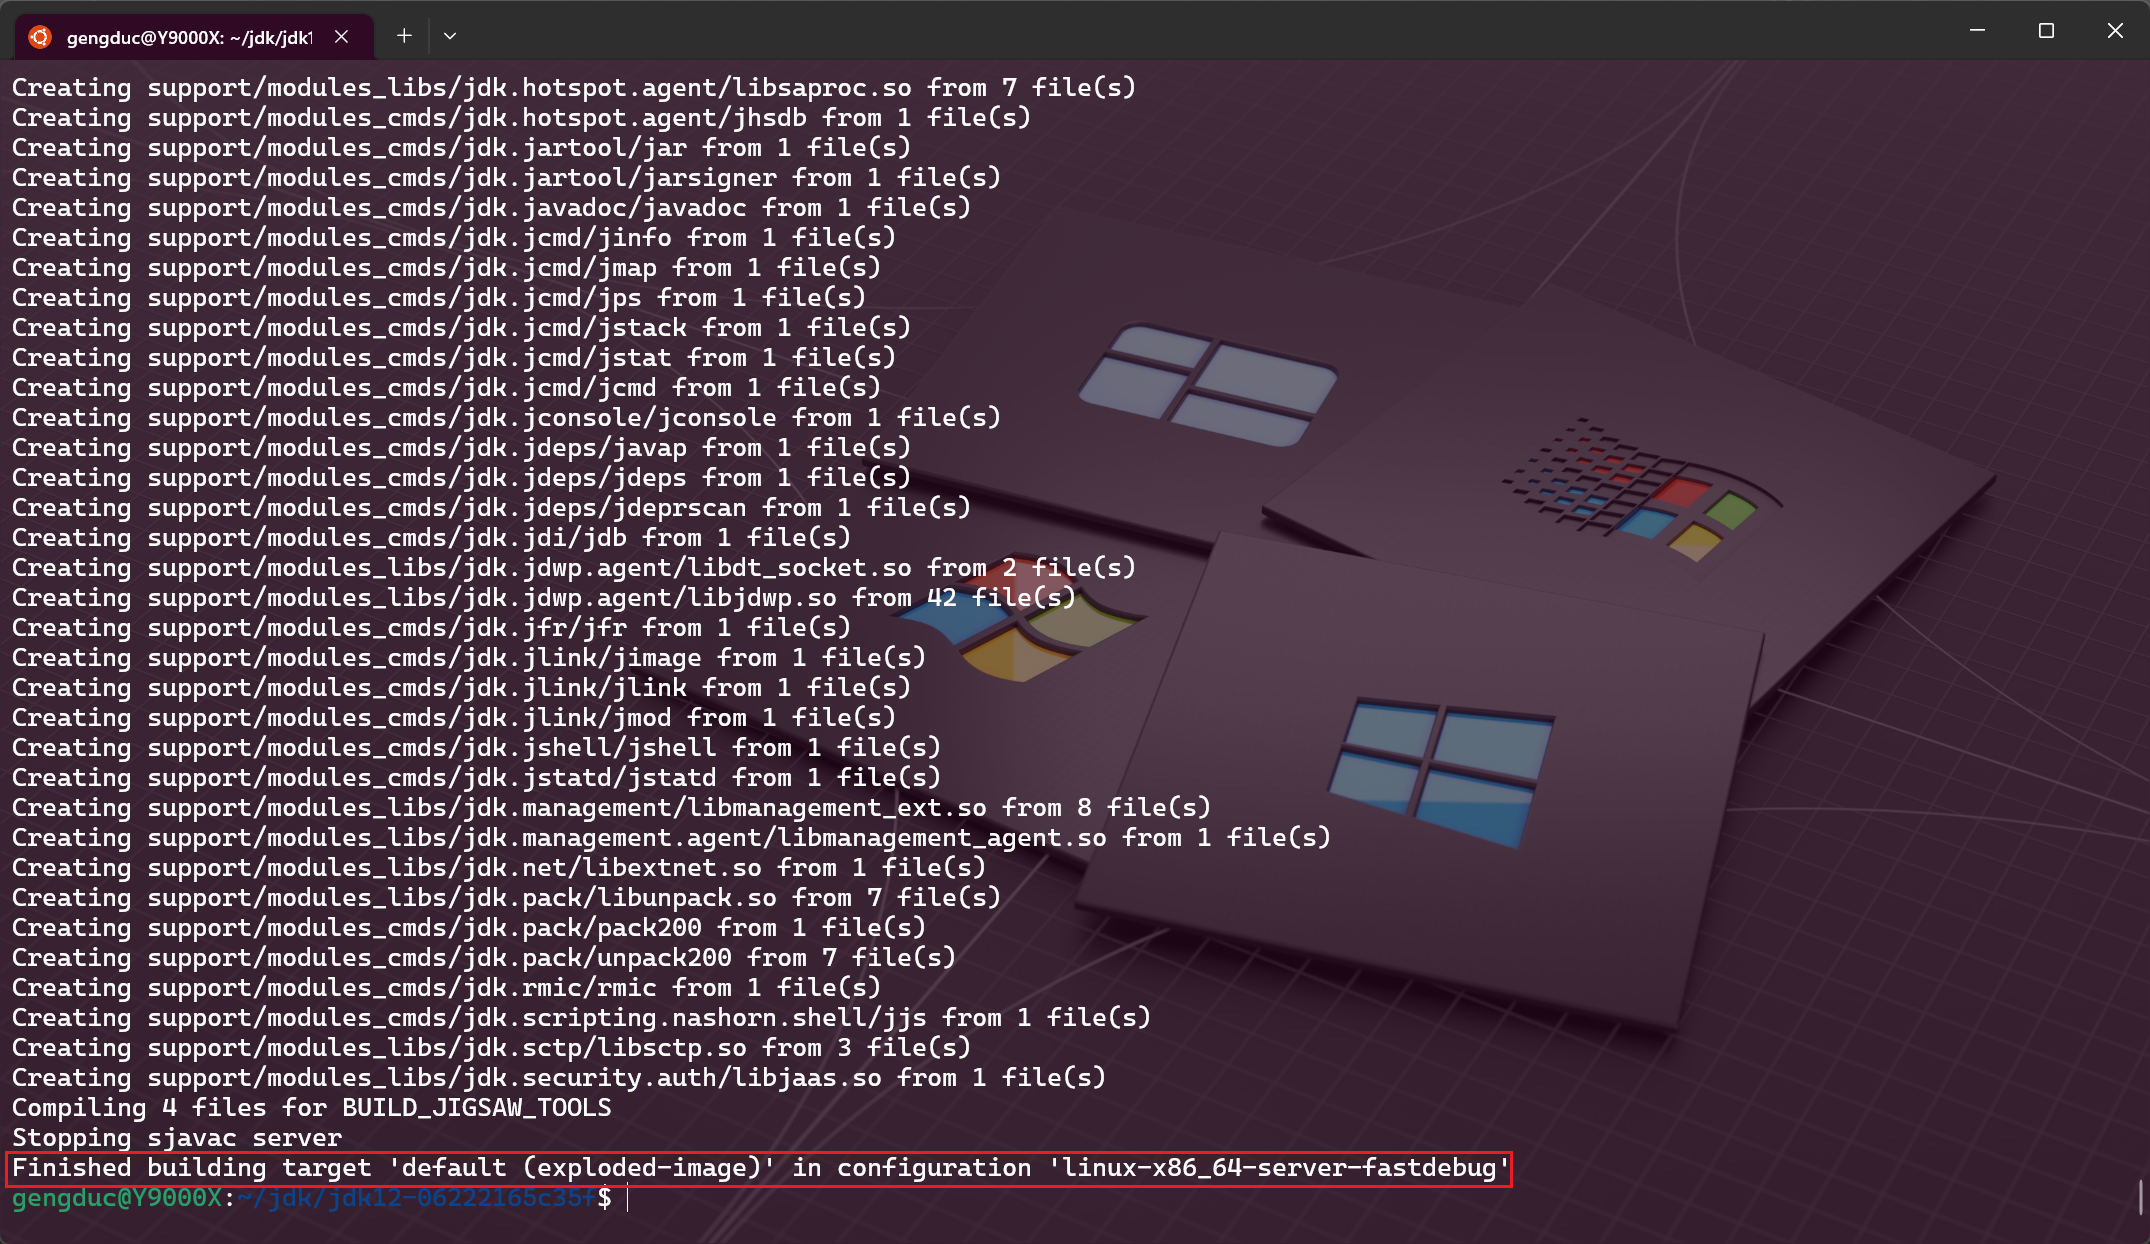Screen dimensions: 2150x1244
Task: Close the gengduc@Y9000X terminal tab
Action: pyautogui.click(x=342, y=37)
